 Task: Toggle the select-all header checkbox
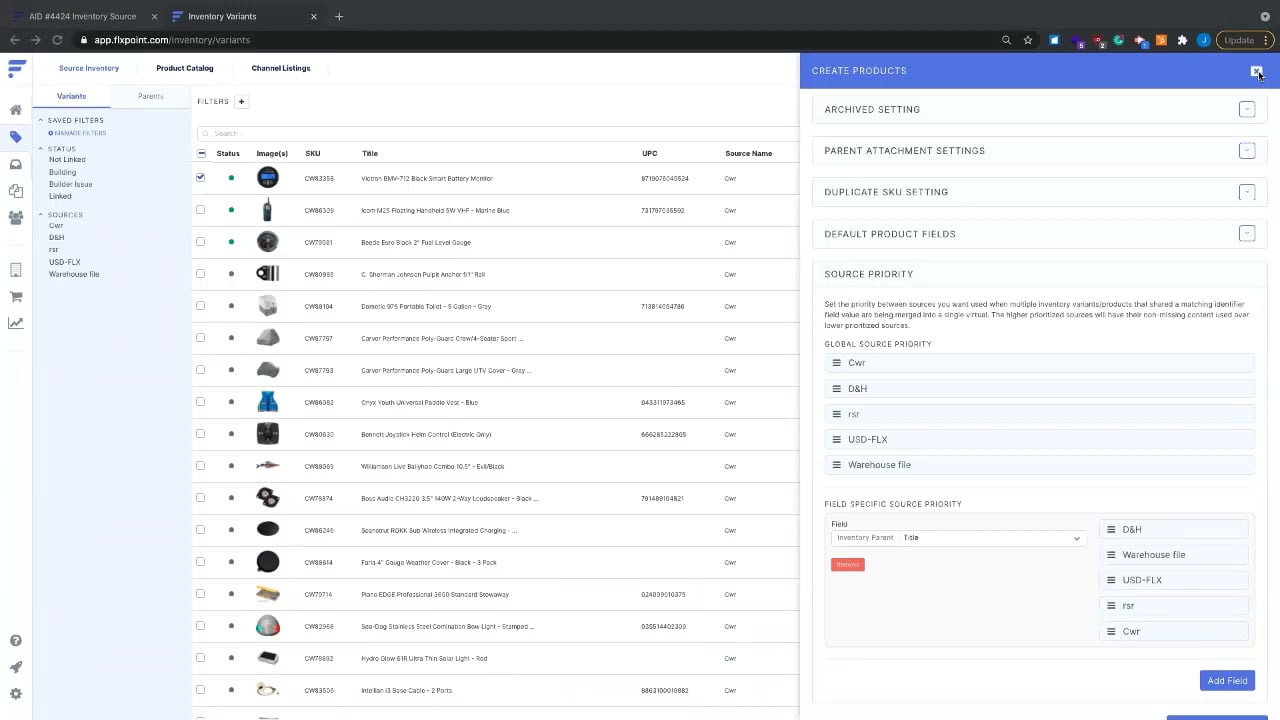[201, 154]
